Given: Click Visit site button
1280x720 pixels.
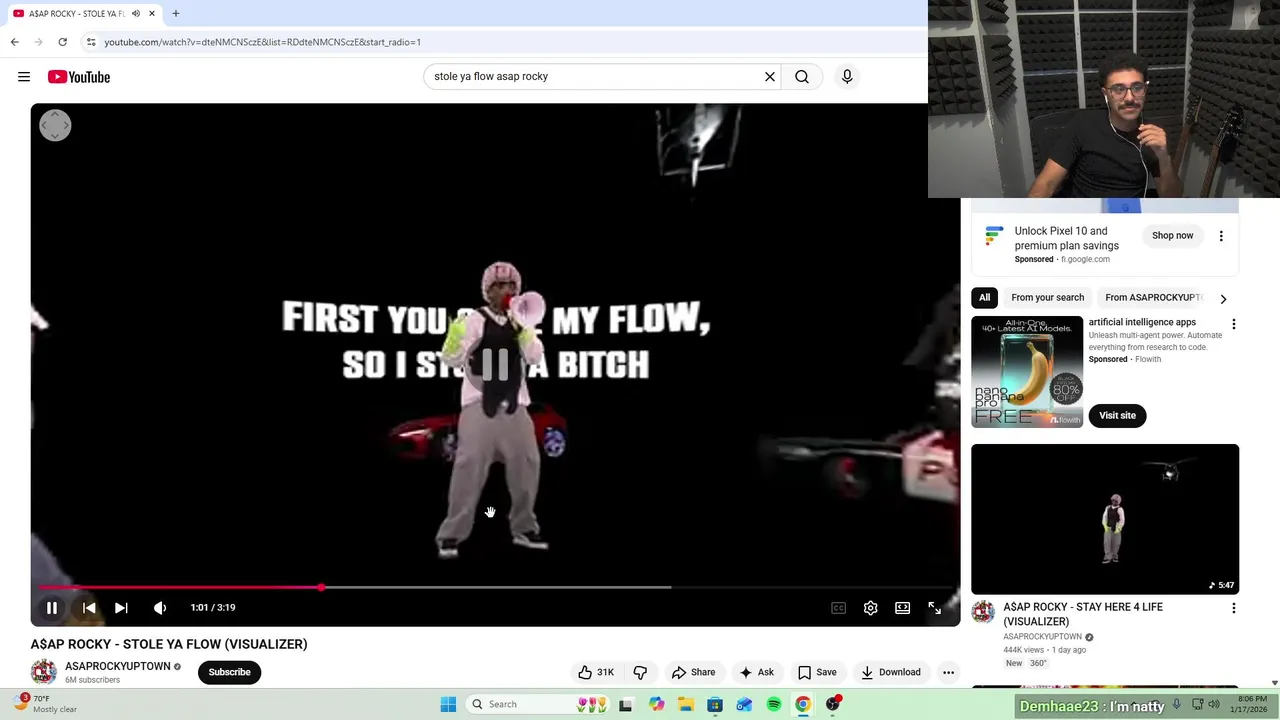Looking at the screenshot, I should [1117, 415].
